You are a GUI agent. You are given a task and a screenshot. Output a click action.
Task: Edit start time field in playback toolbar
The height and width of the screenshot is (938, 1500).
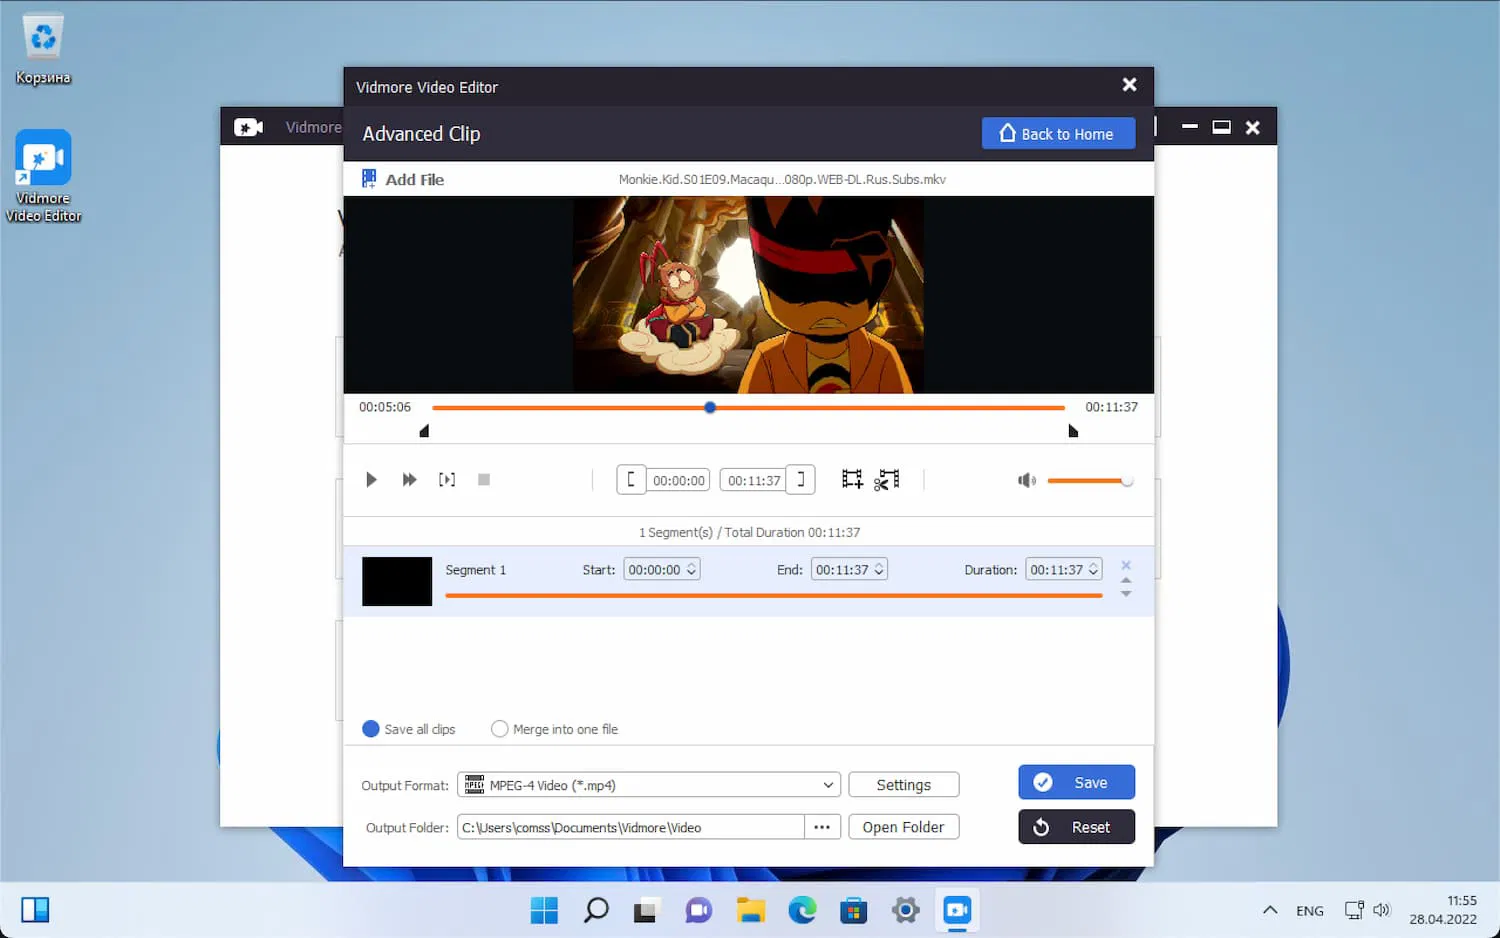coord(679,481)
